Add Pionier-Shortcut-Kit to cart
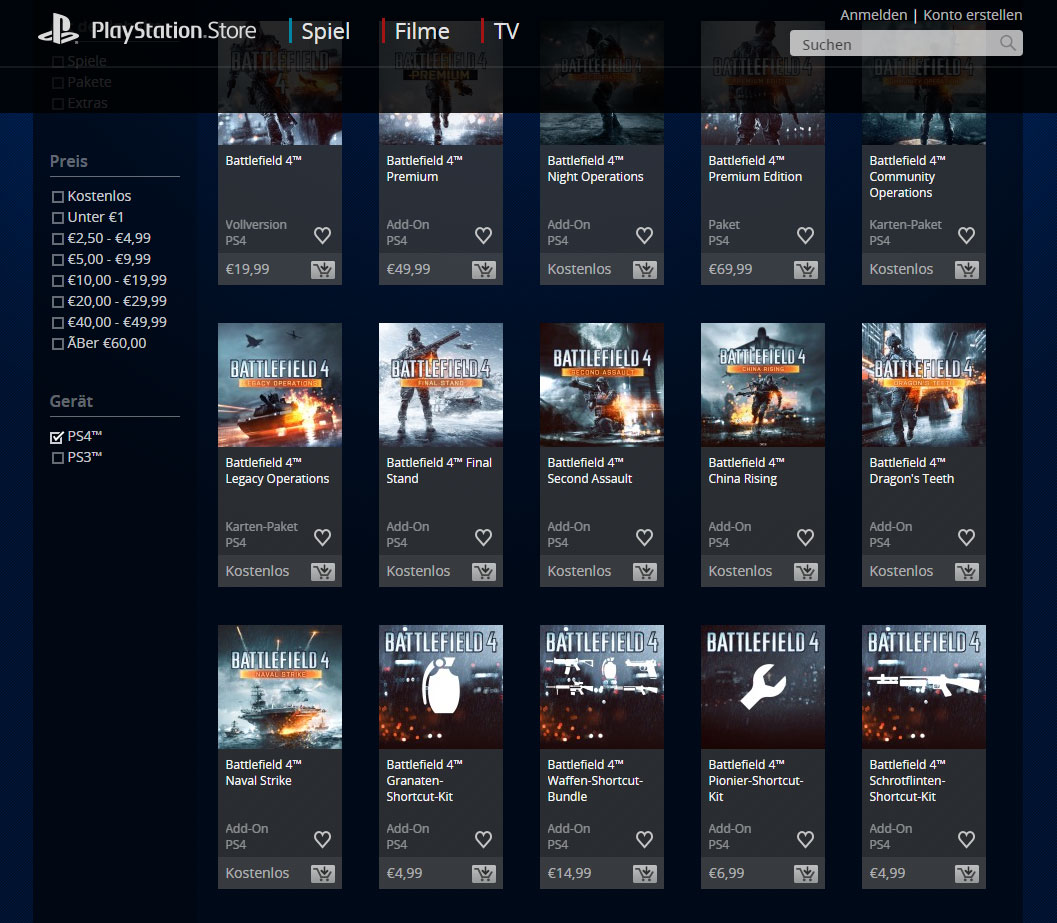1057x923 pixels. tap(805, 874)
